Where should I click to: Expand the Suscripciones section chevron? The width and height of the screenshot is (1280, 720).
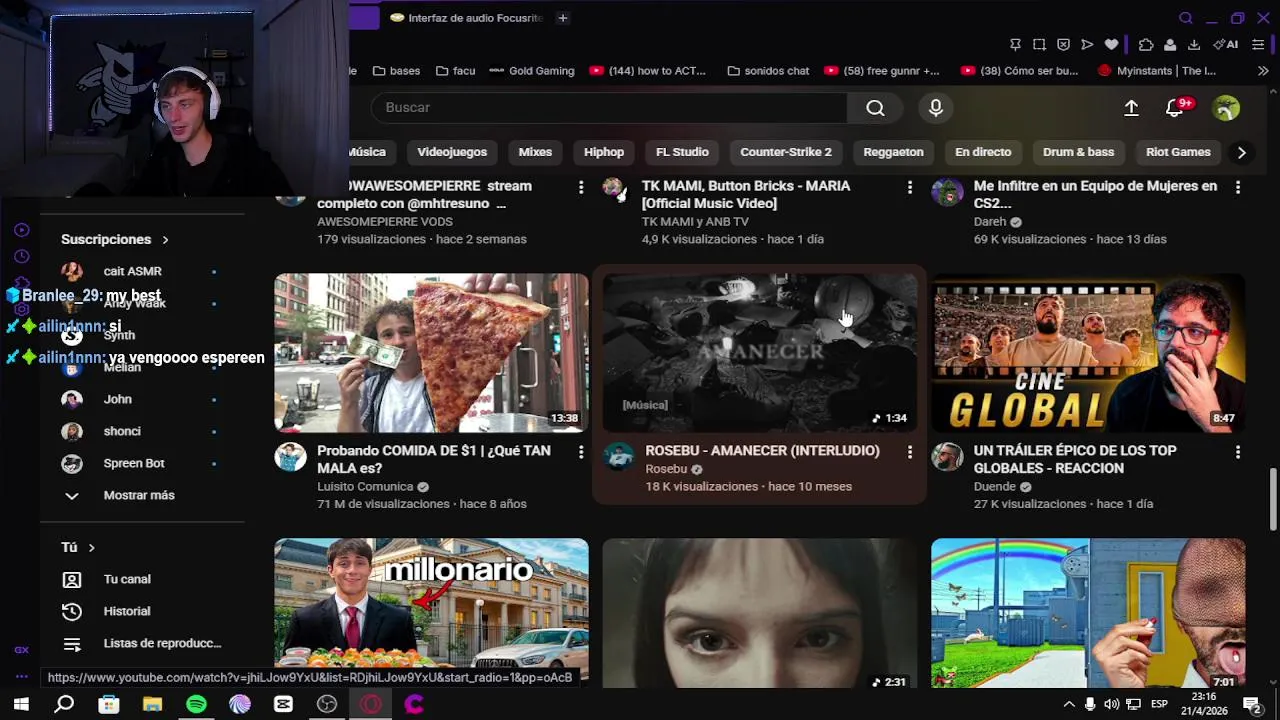click(x=165, y=240)
